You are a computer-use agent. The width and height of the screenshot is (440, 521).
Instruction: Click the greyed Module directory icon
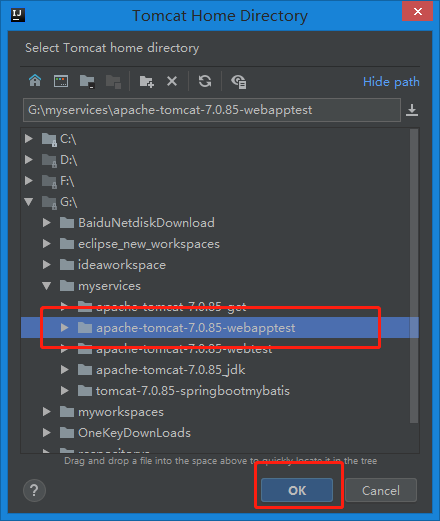[x=113, y=81]
